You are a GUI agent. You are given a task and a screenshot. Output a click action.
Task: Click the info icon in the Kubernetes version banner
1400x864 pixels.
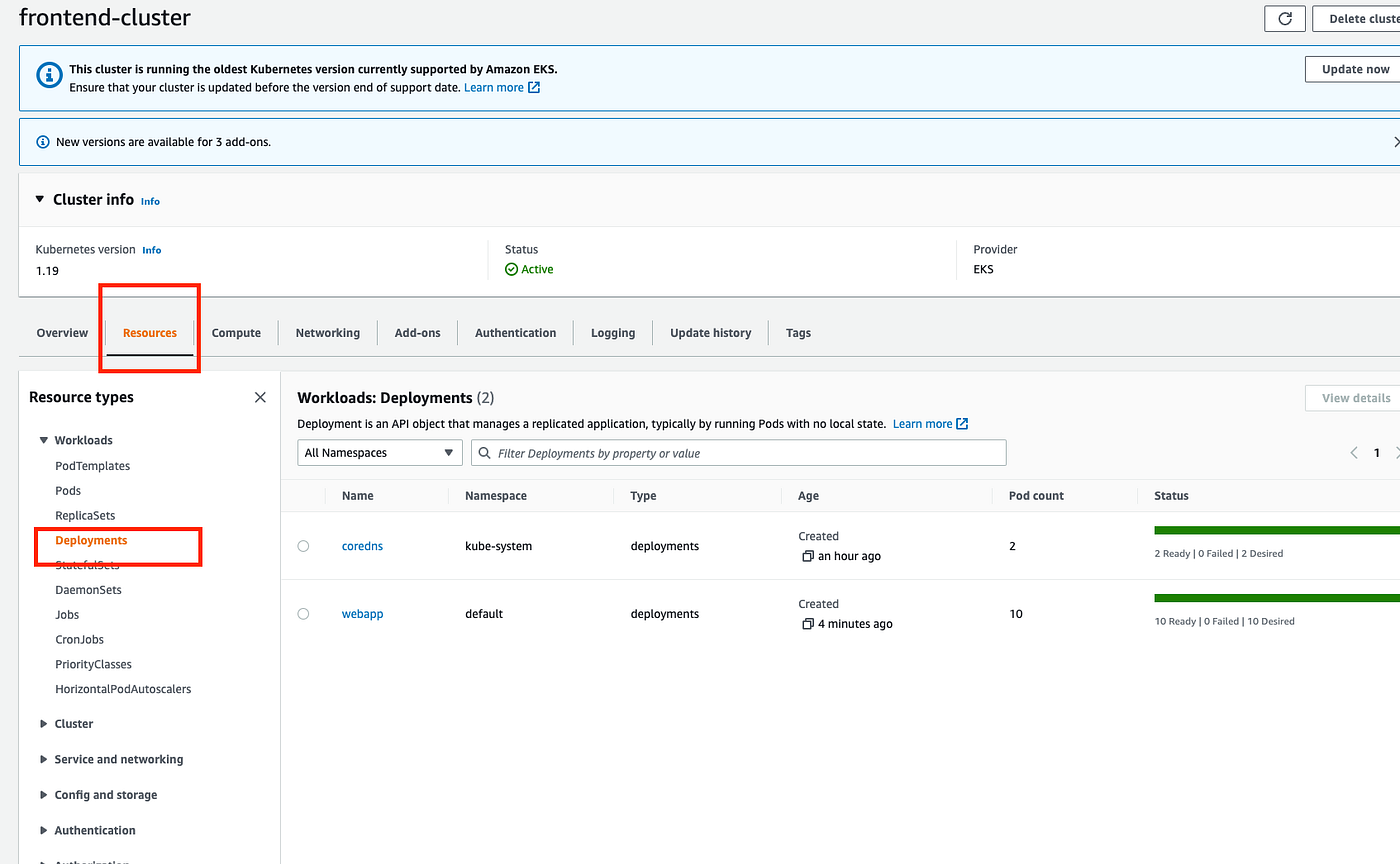[x=49, y=74]
